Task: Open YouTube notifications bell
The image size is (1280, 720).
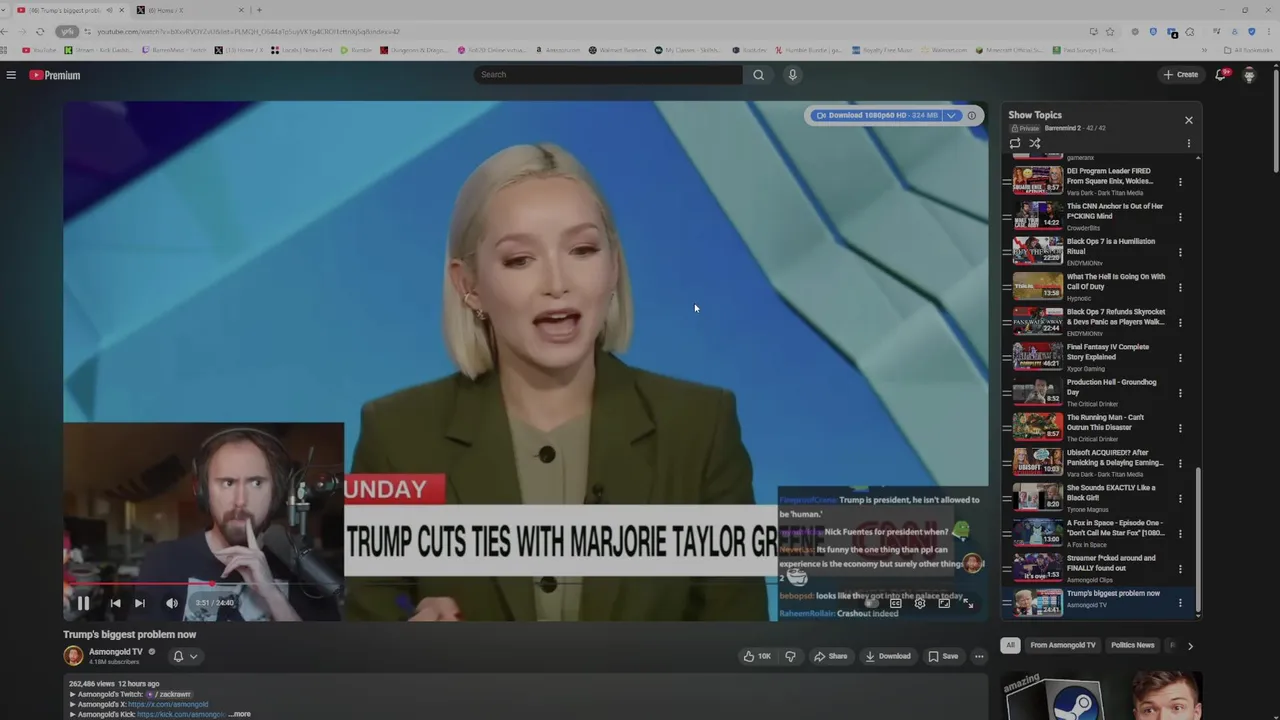Action: pos(1221,75)
